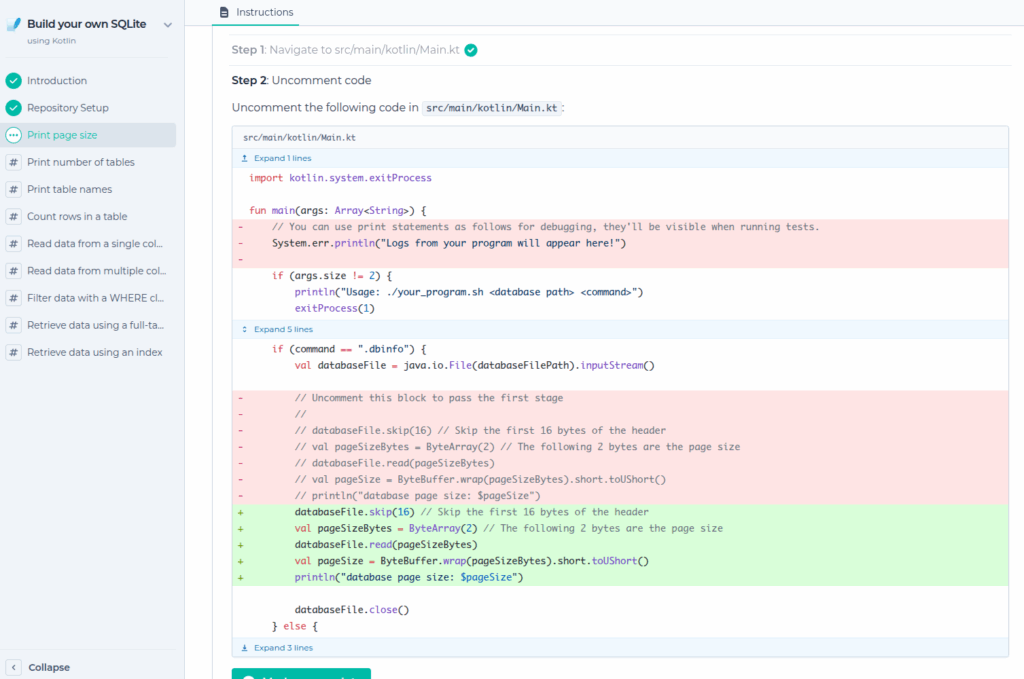Expand 5 lines in middle of diff
Image resolution: width=1024 pixels, height=679 pixels.
coord(283,330)
